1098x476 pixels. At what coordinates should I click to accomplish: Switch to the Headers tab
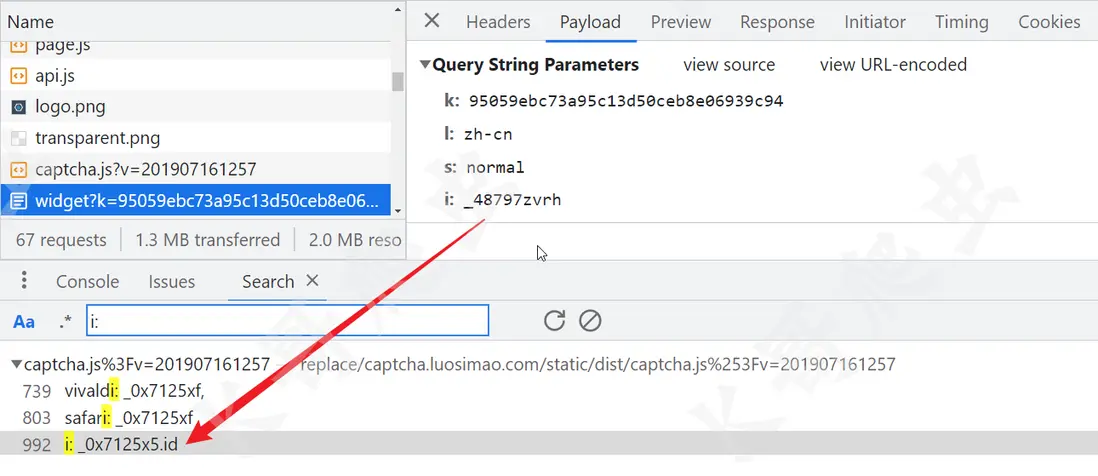tap(498, 22)
